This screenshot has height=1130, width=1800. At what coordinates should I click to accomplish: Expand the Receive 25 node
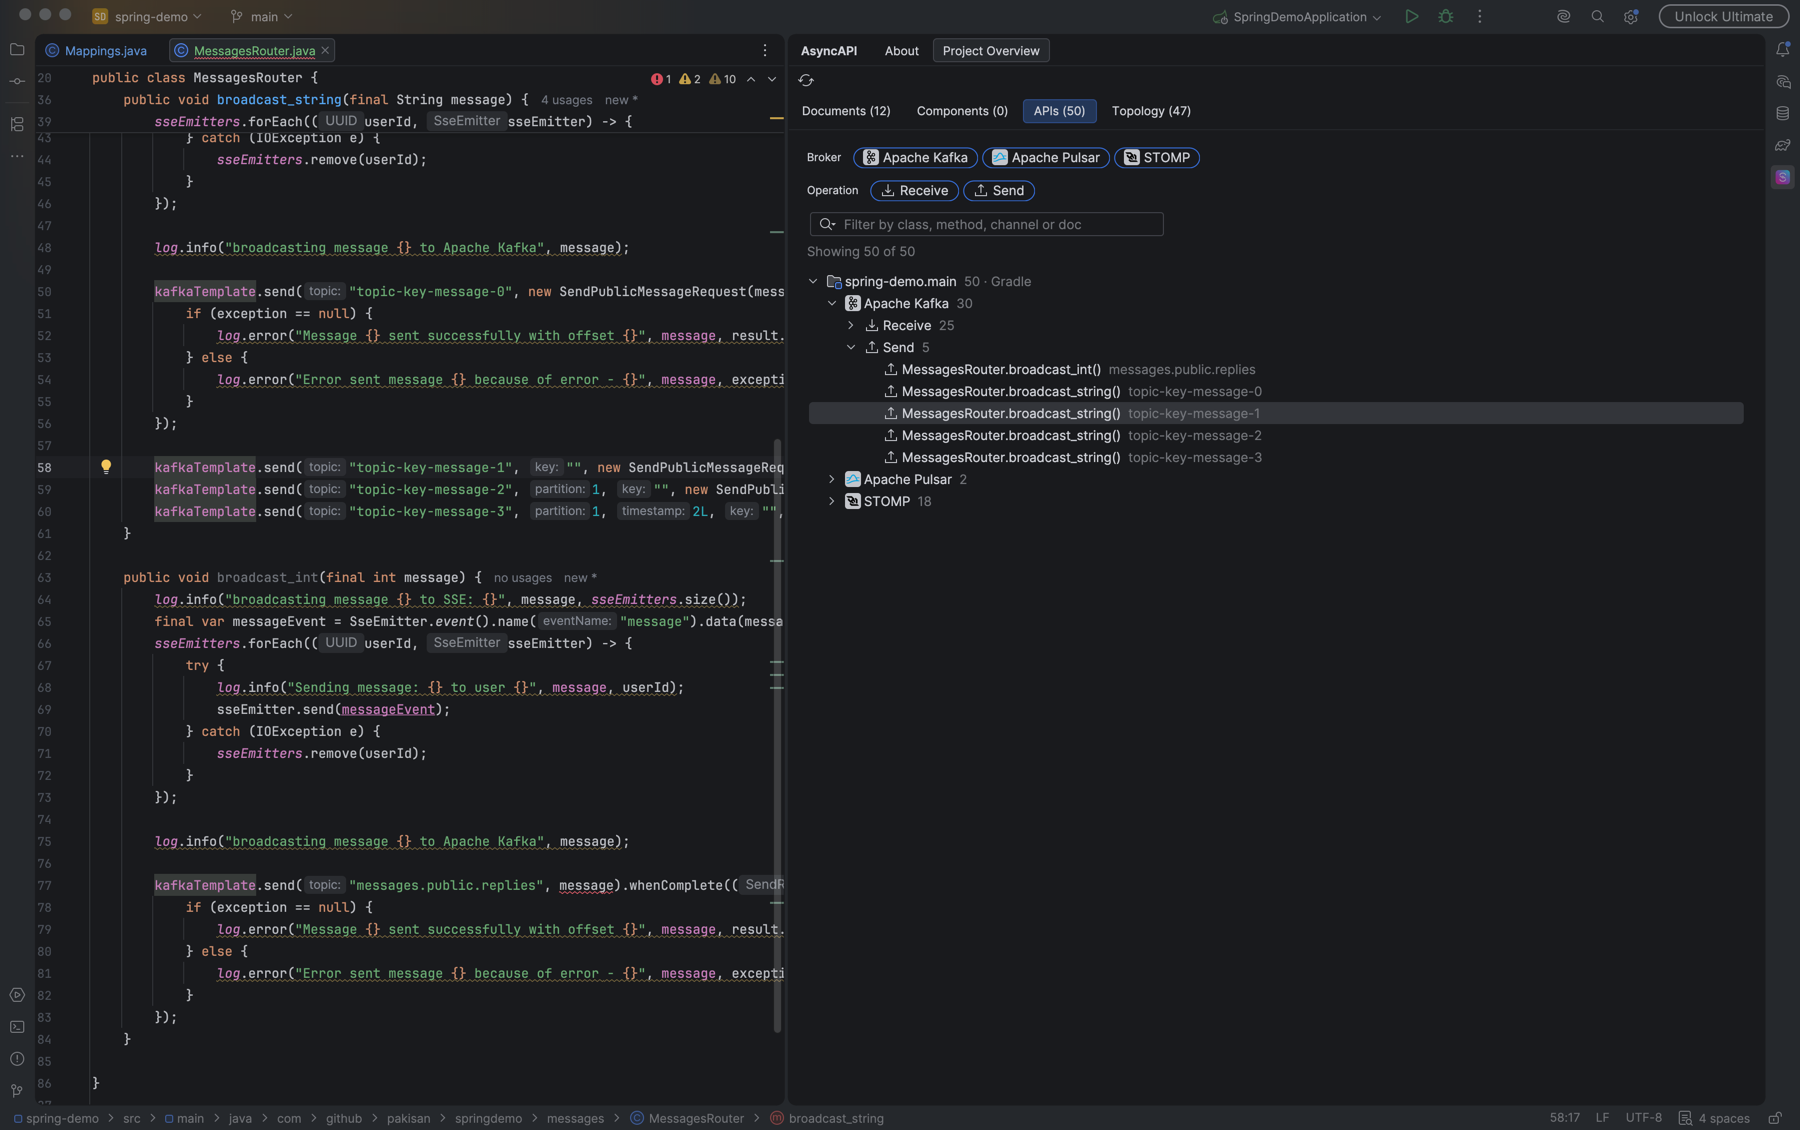click(851, 326)
